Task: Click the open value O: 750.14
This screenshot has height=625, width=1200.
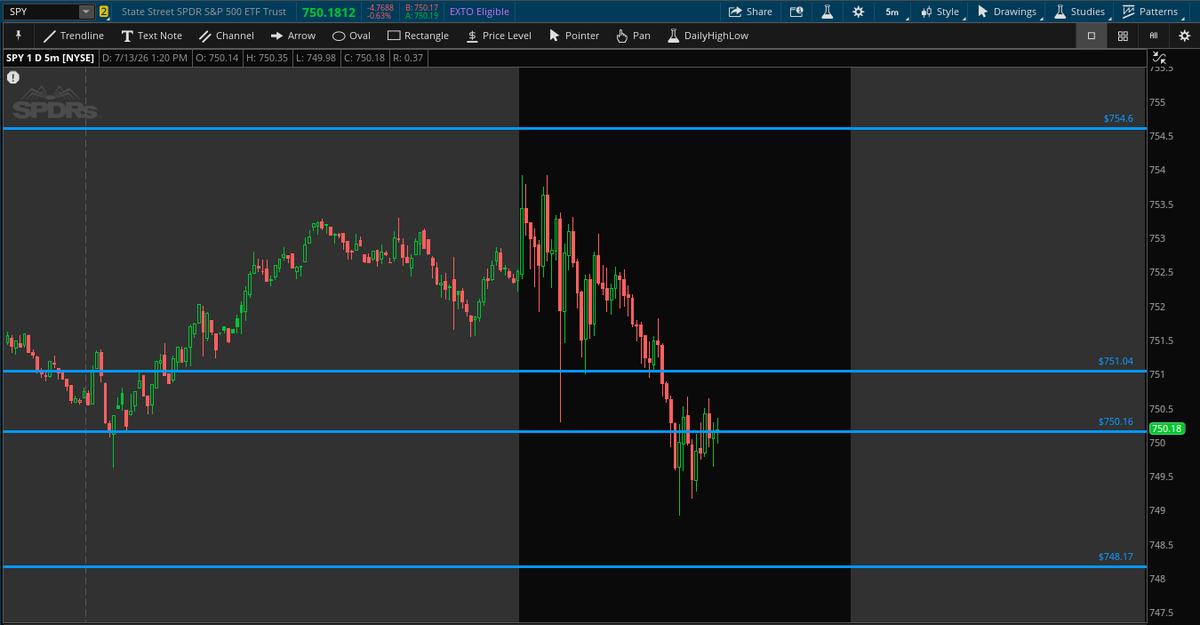Action: (x=217, y=58)
